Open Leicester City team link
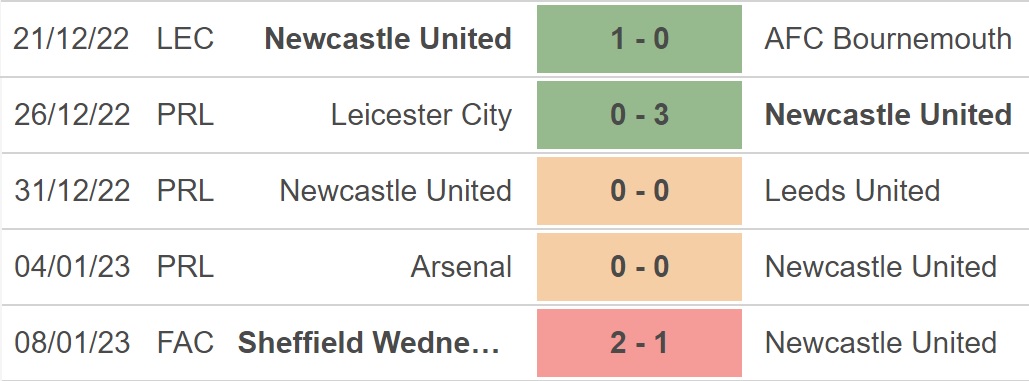 click(421, 115)
